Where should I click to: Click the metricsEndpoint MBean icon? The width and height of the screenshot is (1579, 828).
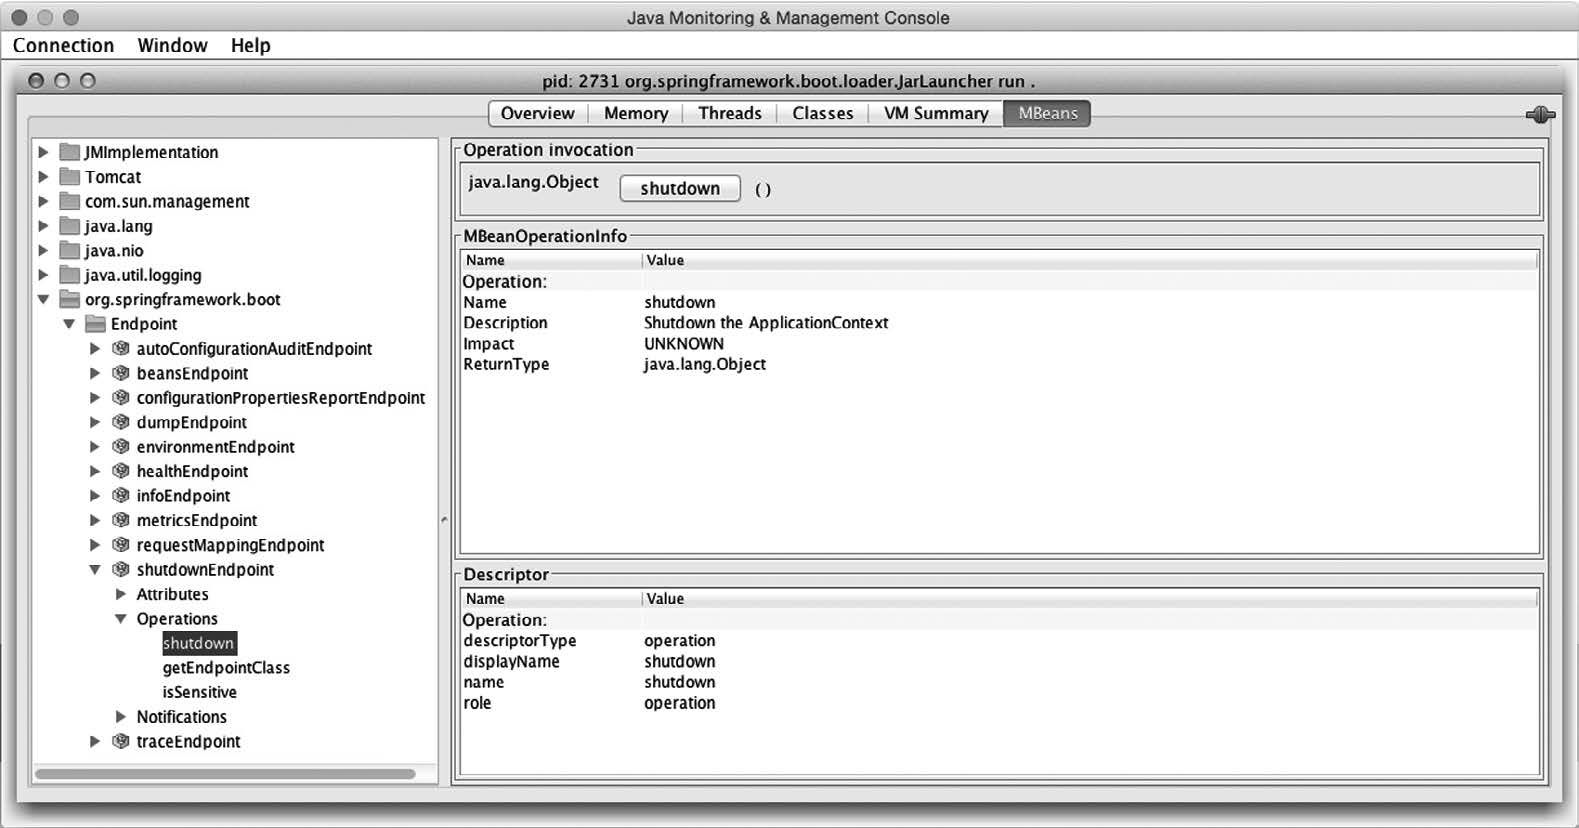[121, 520]
